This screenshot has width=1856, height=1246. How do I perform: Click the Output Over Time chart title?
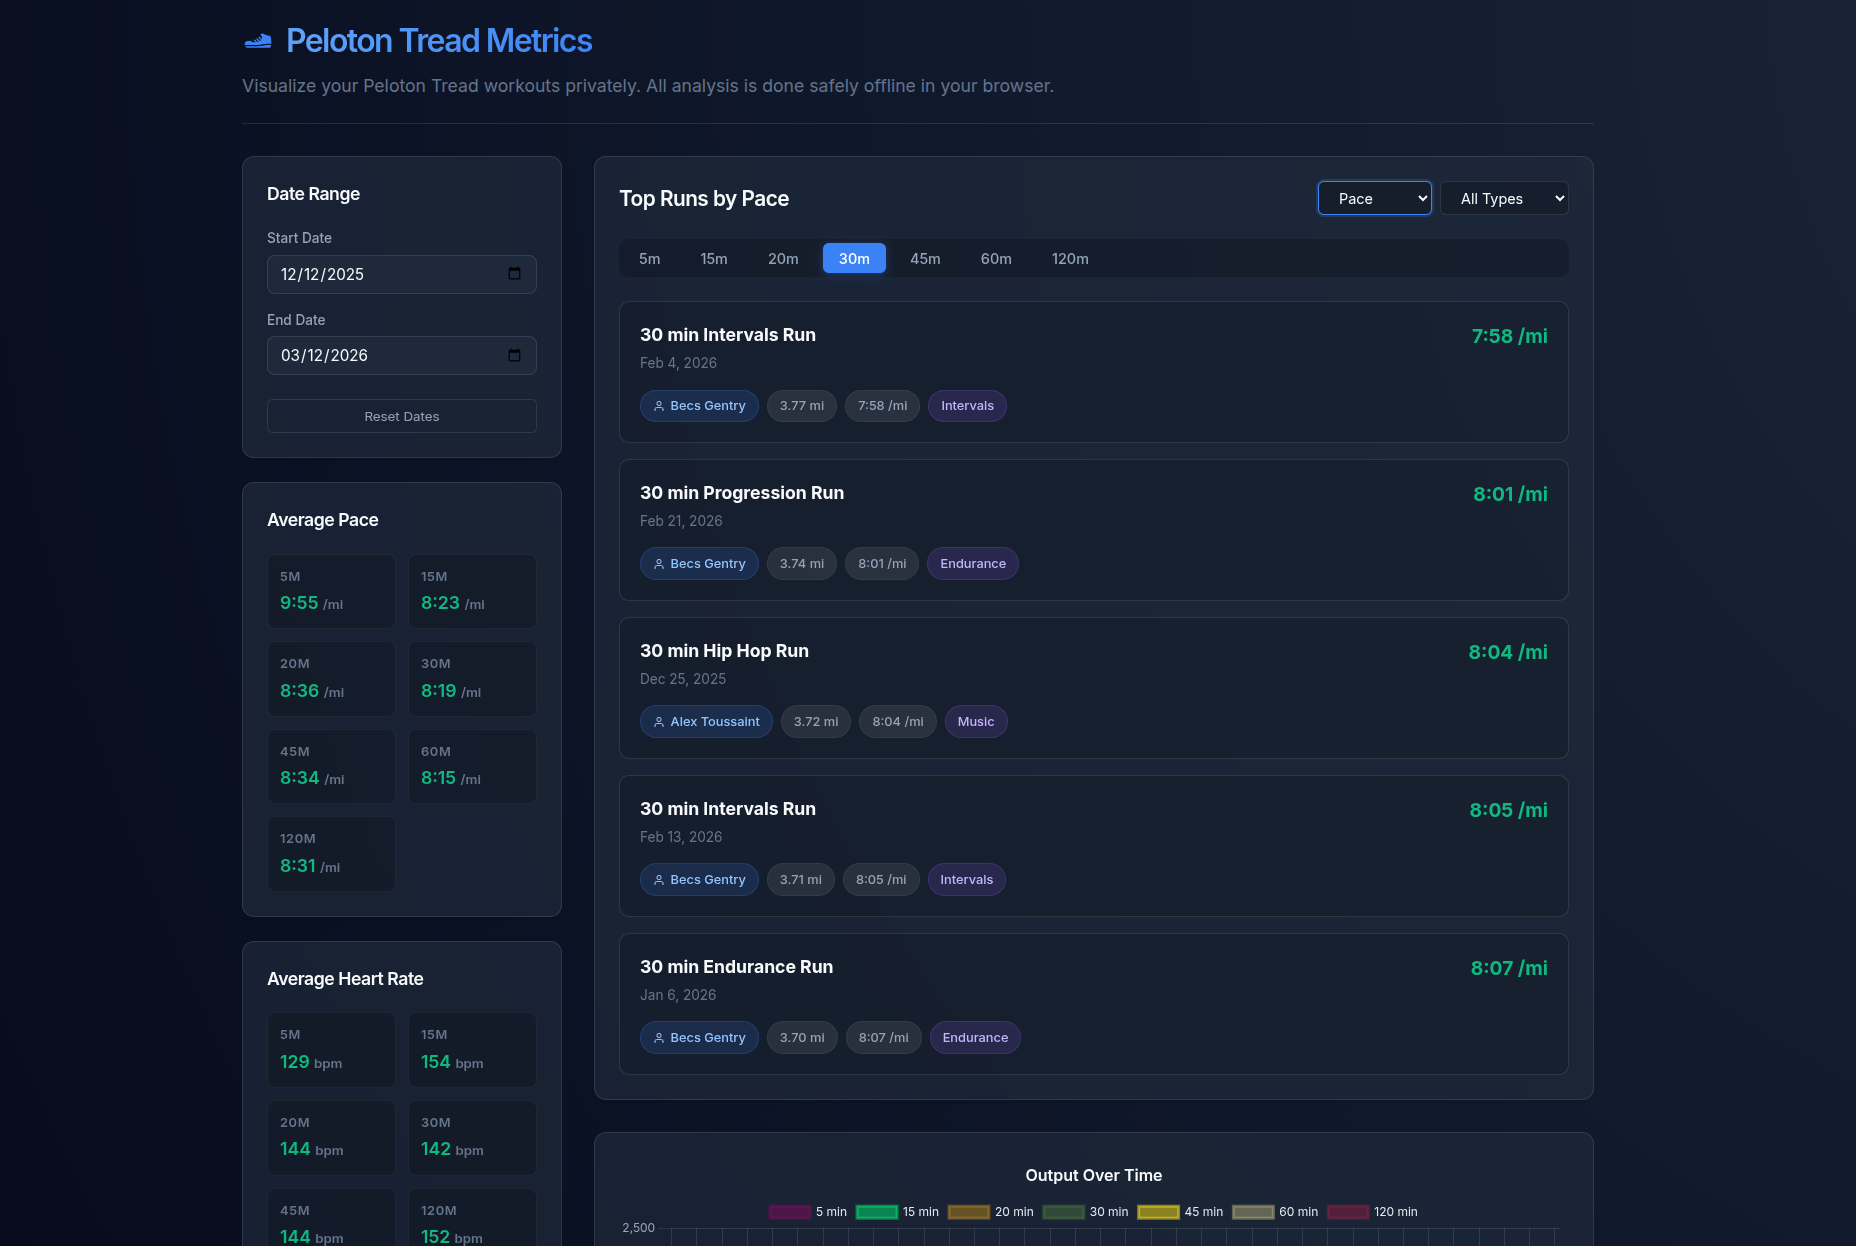(x=1093, y=1176)
